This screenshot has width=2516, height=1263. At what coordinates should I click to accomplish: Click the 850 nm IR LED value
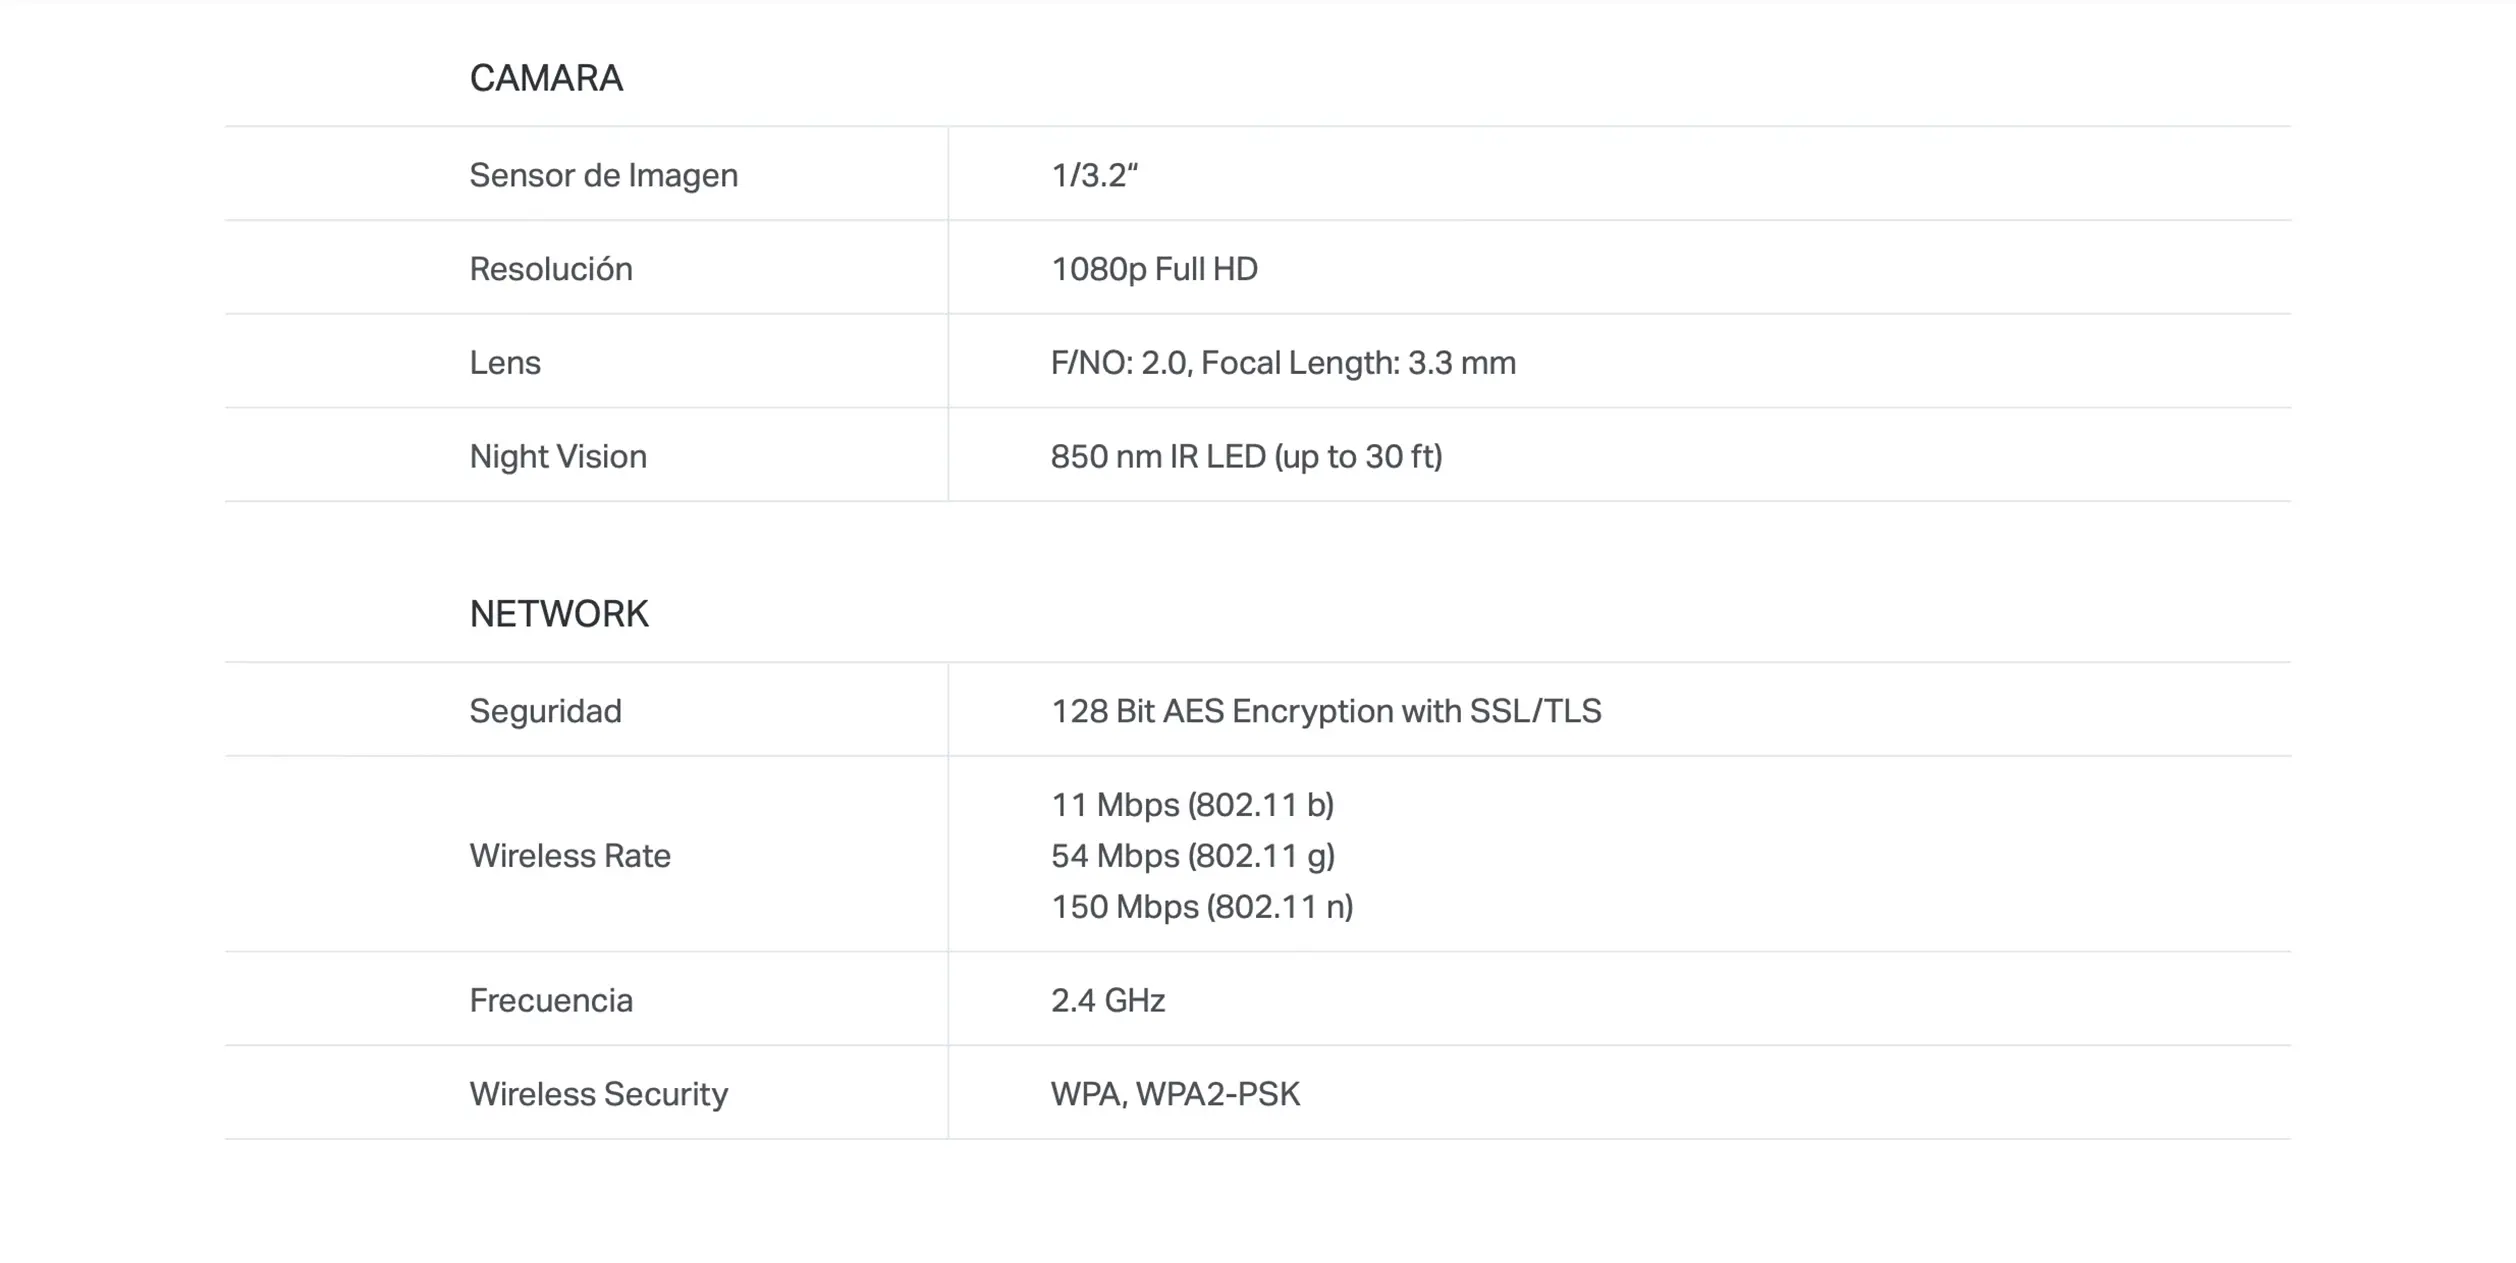(1246, 456)
